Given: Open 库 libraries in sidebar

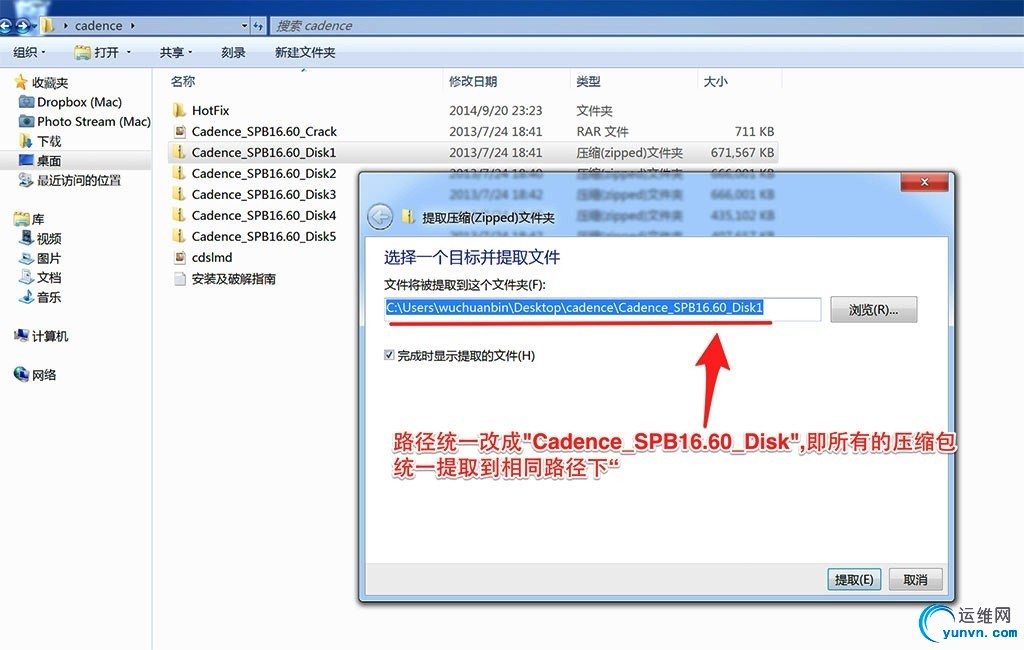Looking at the screenshot, I should click(x=29, y=219).
